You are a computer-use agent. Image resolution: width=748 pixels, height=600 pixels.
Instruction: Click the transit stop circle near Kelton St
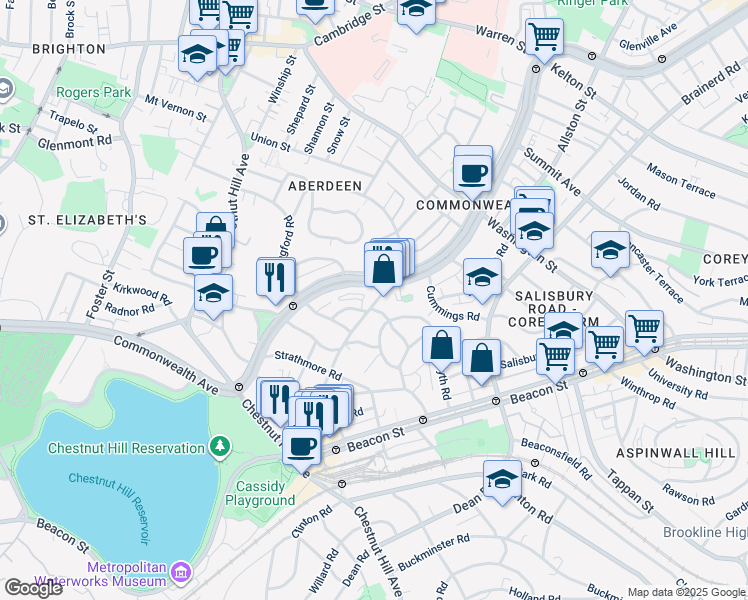[536, 69]
